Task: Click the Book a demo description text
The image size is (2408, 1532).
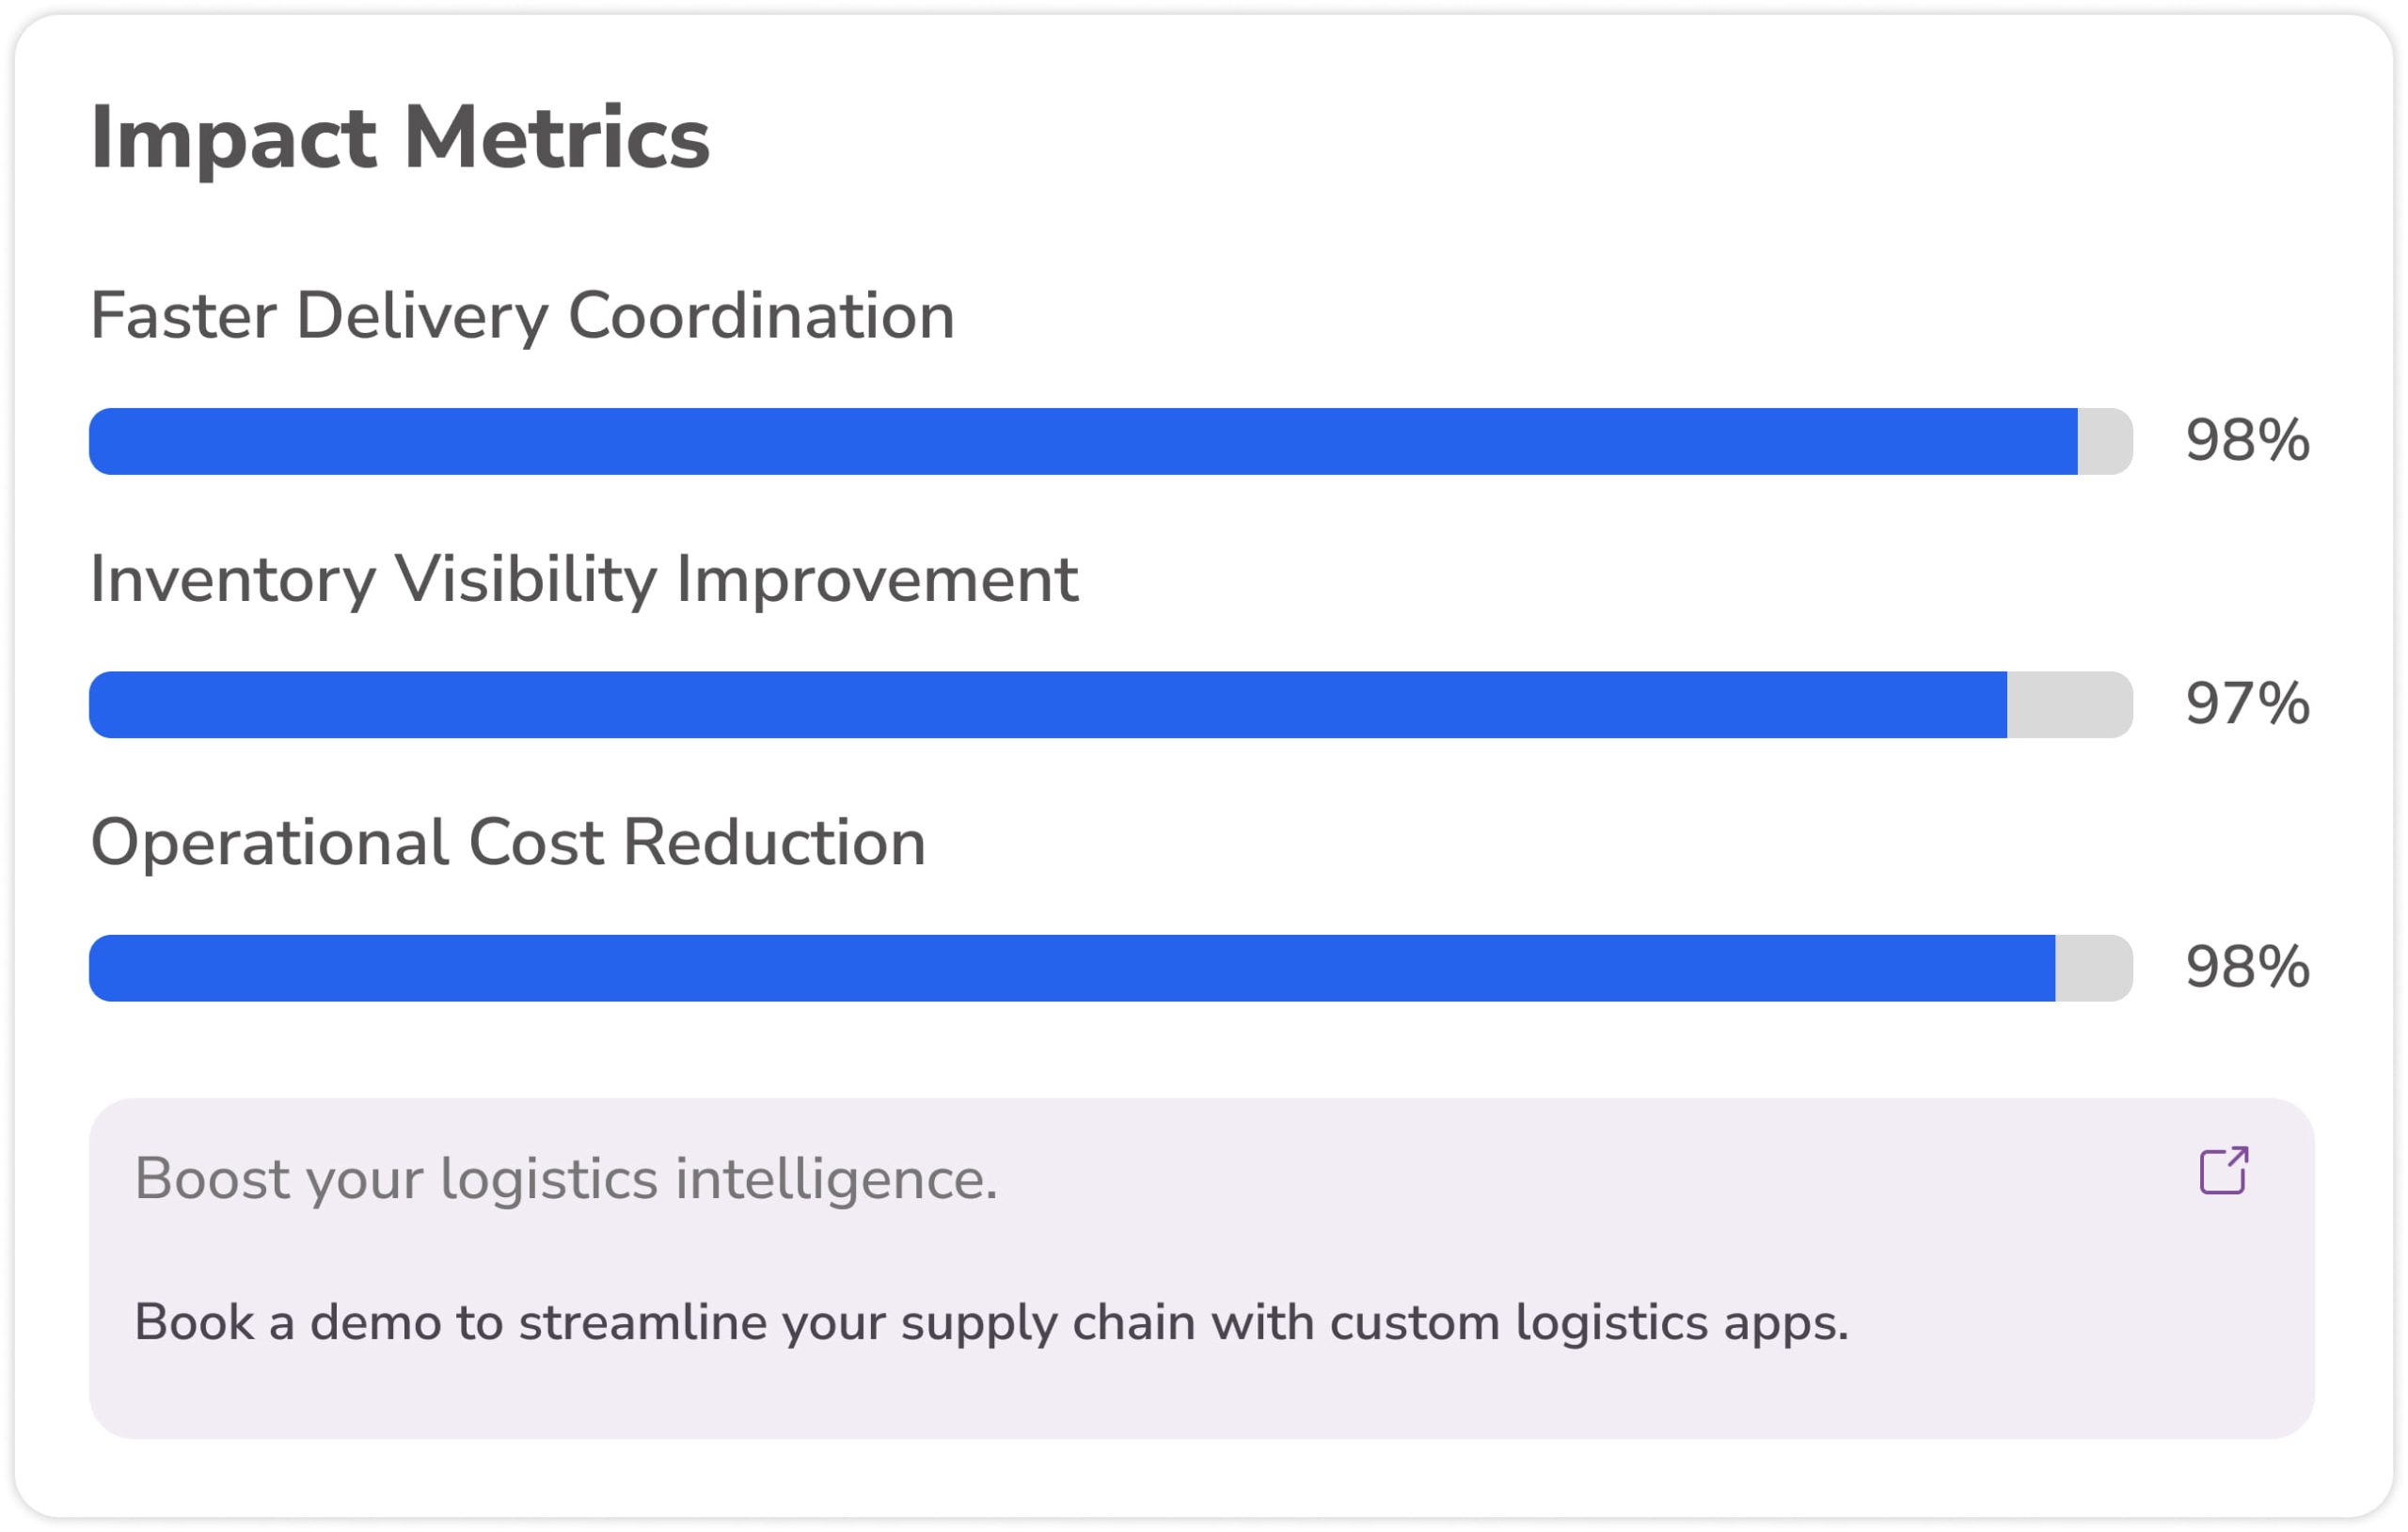Action: [991, 1324]
